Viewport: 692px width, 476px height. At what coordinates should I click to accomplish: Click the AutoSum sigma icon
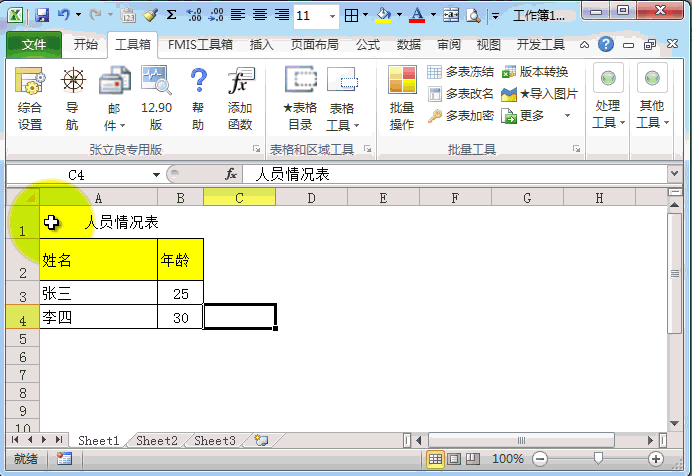pos(171,16)
